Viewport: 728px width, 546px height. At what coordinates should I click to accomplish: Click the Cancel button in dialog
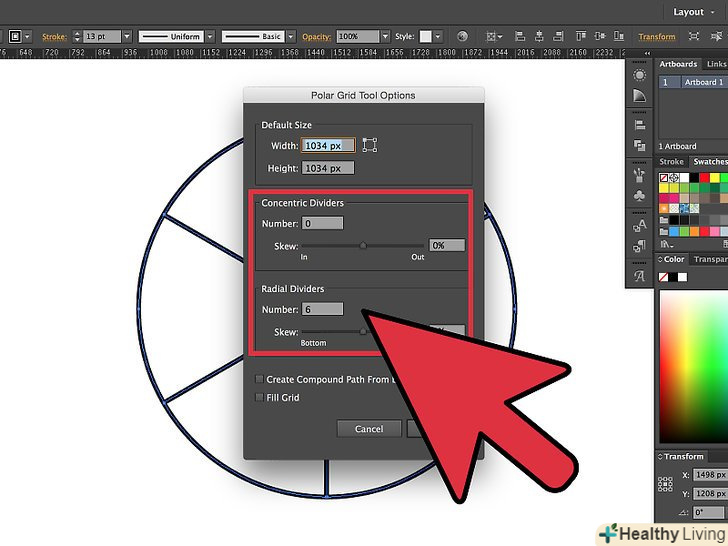tap(368, 429)
